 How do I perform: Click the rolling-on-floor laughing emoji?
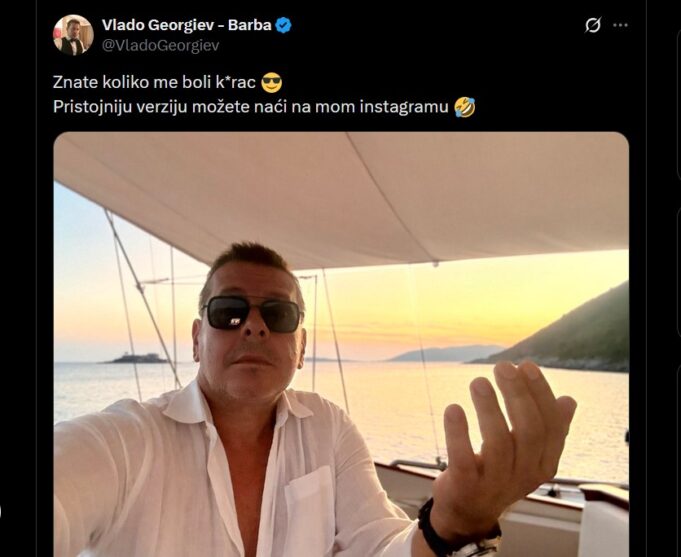pos(465,107)
